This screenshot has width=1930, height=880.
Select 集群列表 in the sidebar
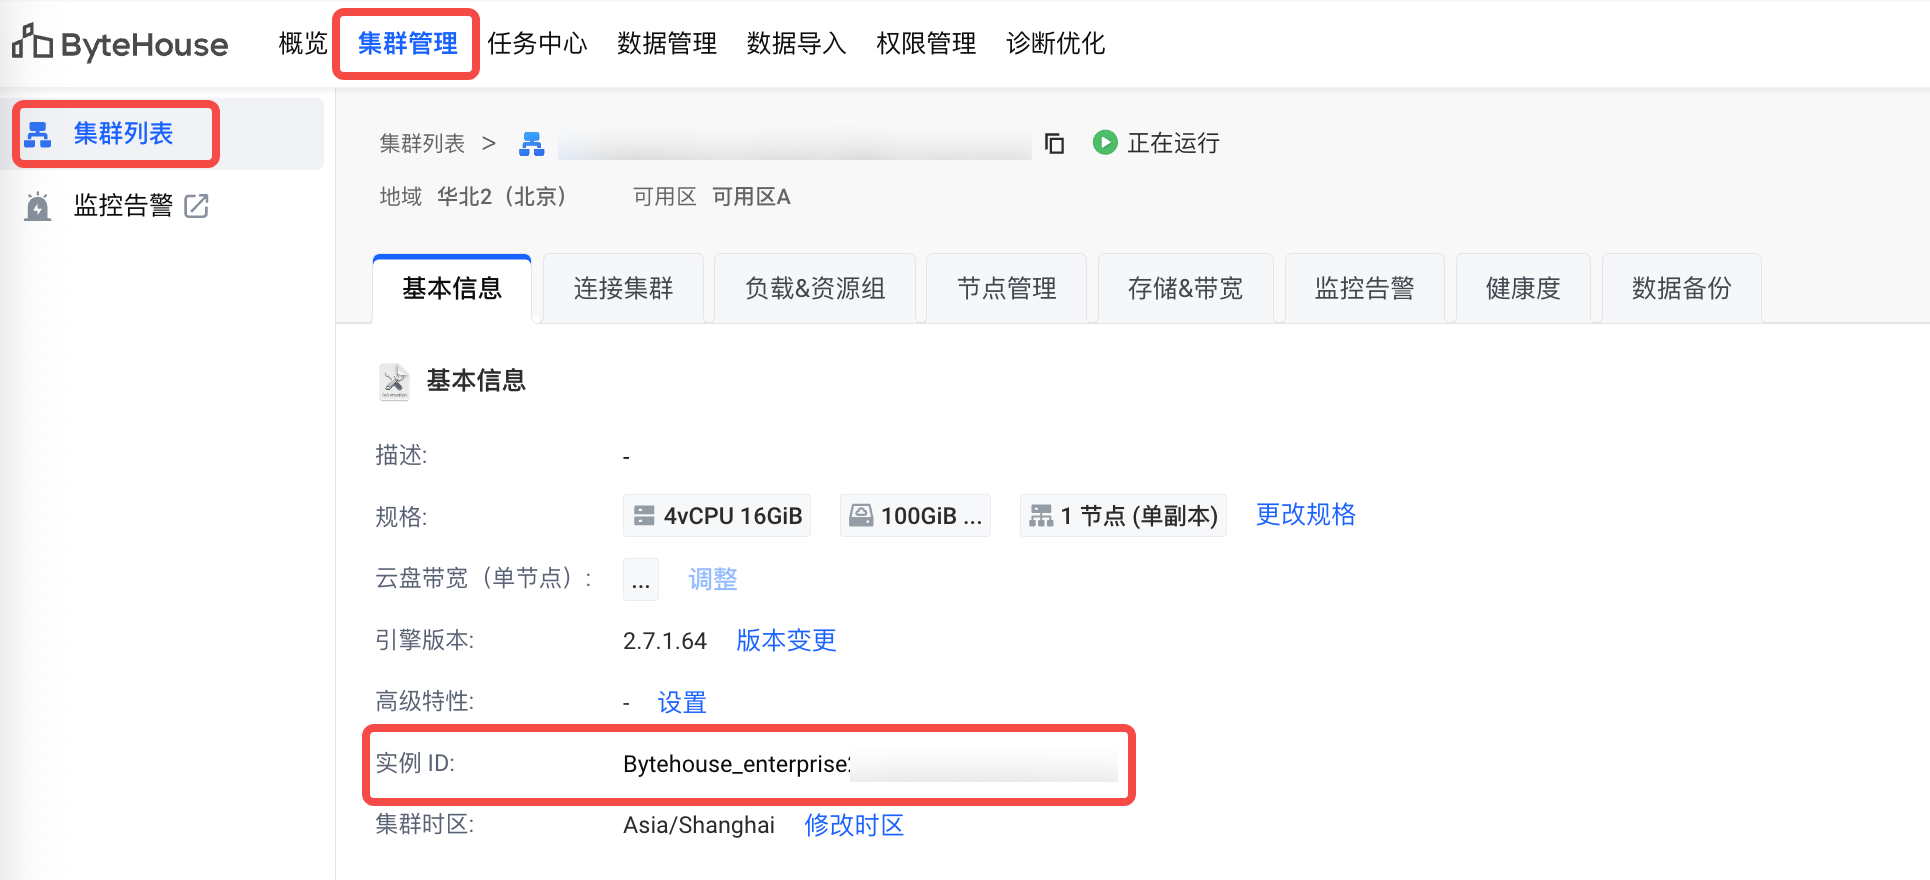[123, 133]
